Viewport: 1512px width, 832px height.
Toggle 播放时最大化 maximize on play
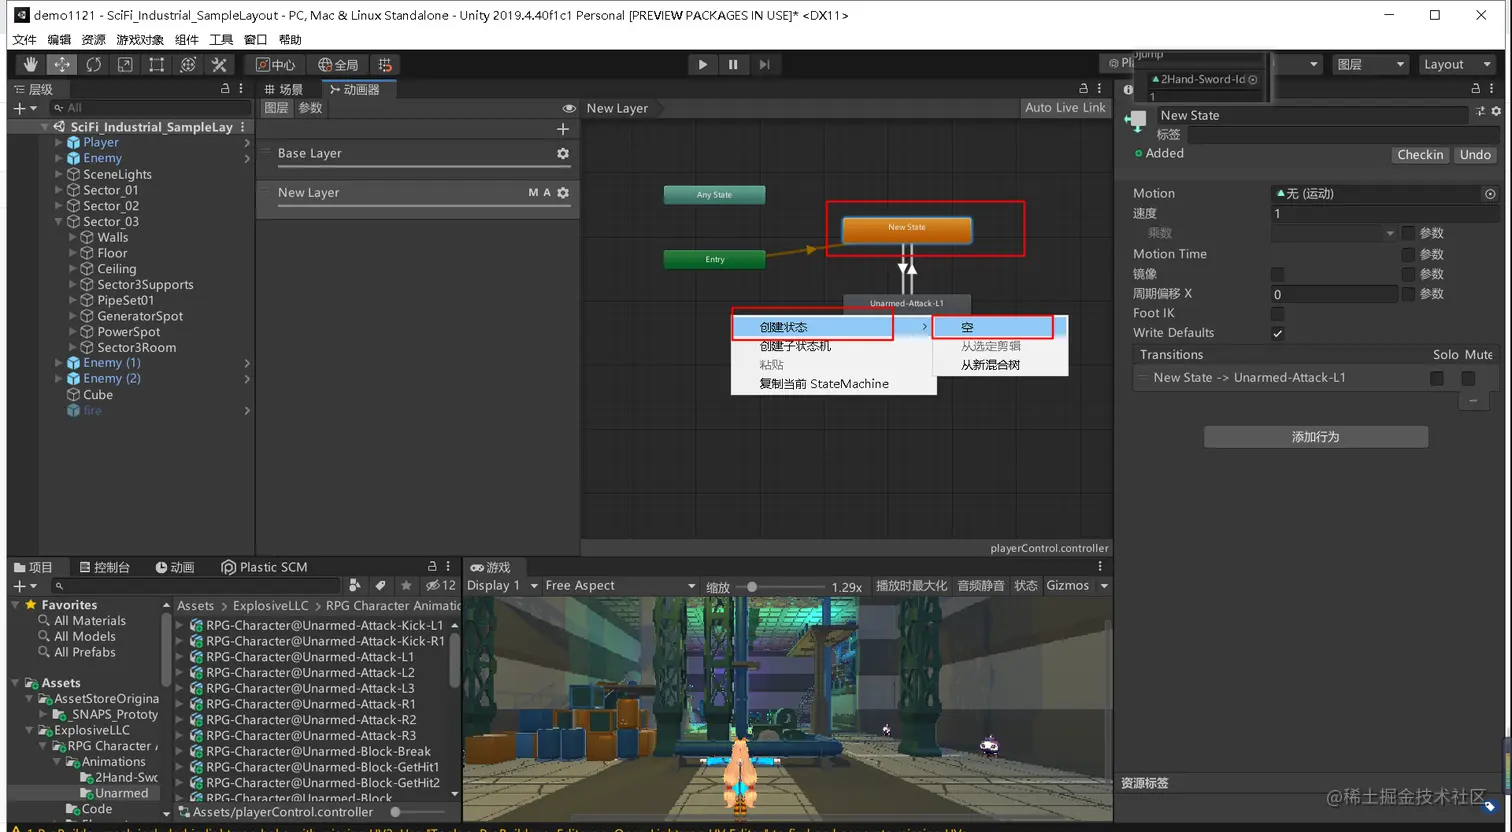click(x=911, y=586)
